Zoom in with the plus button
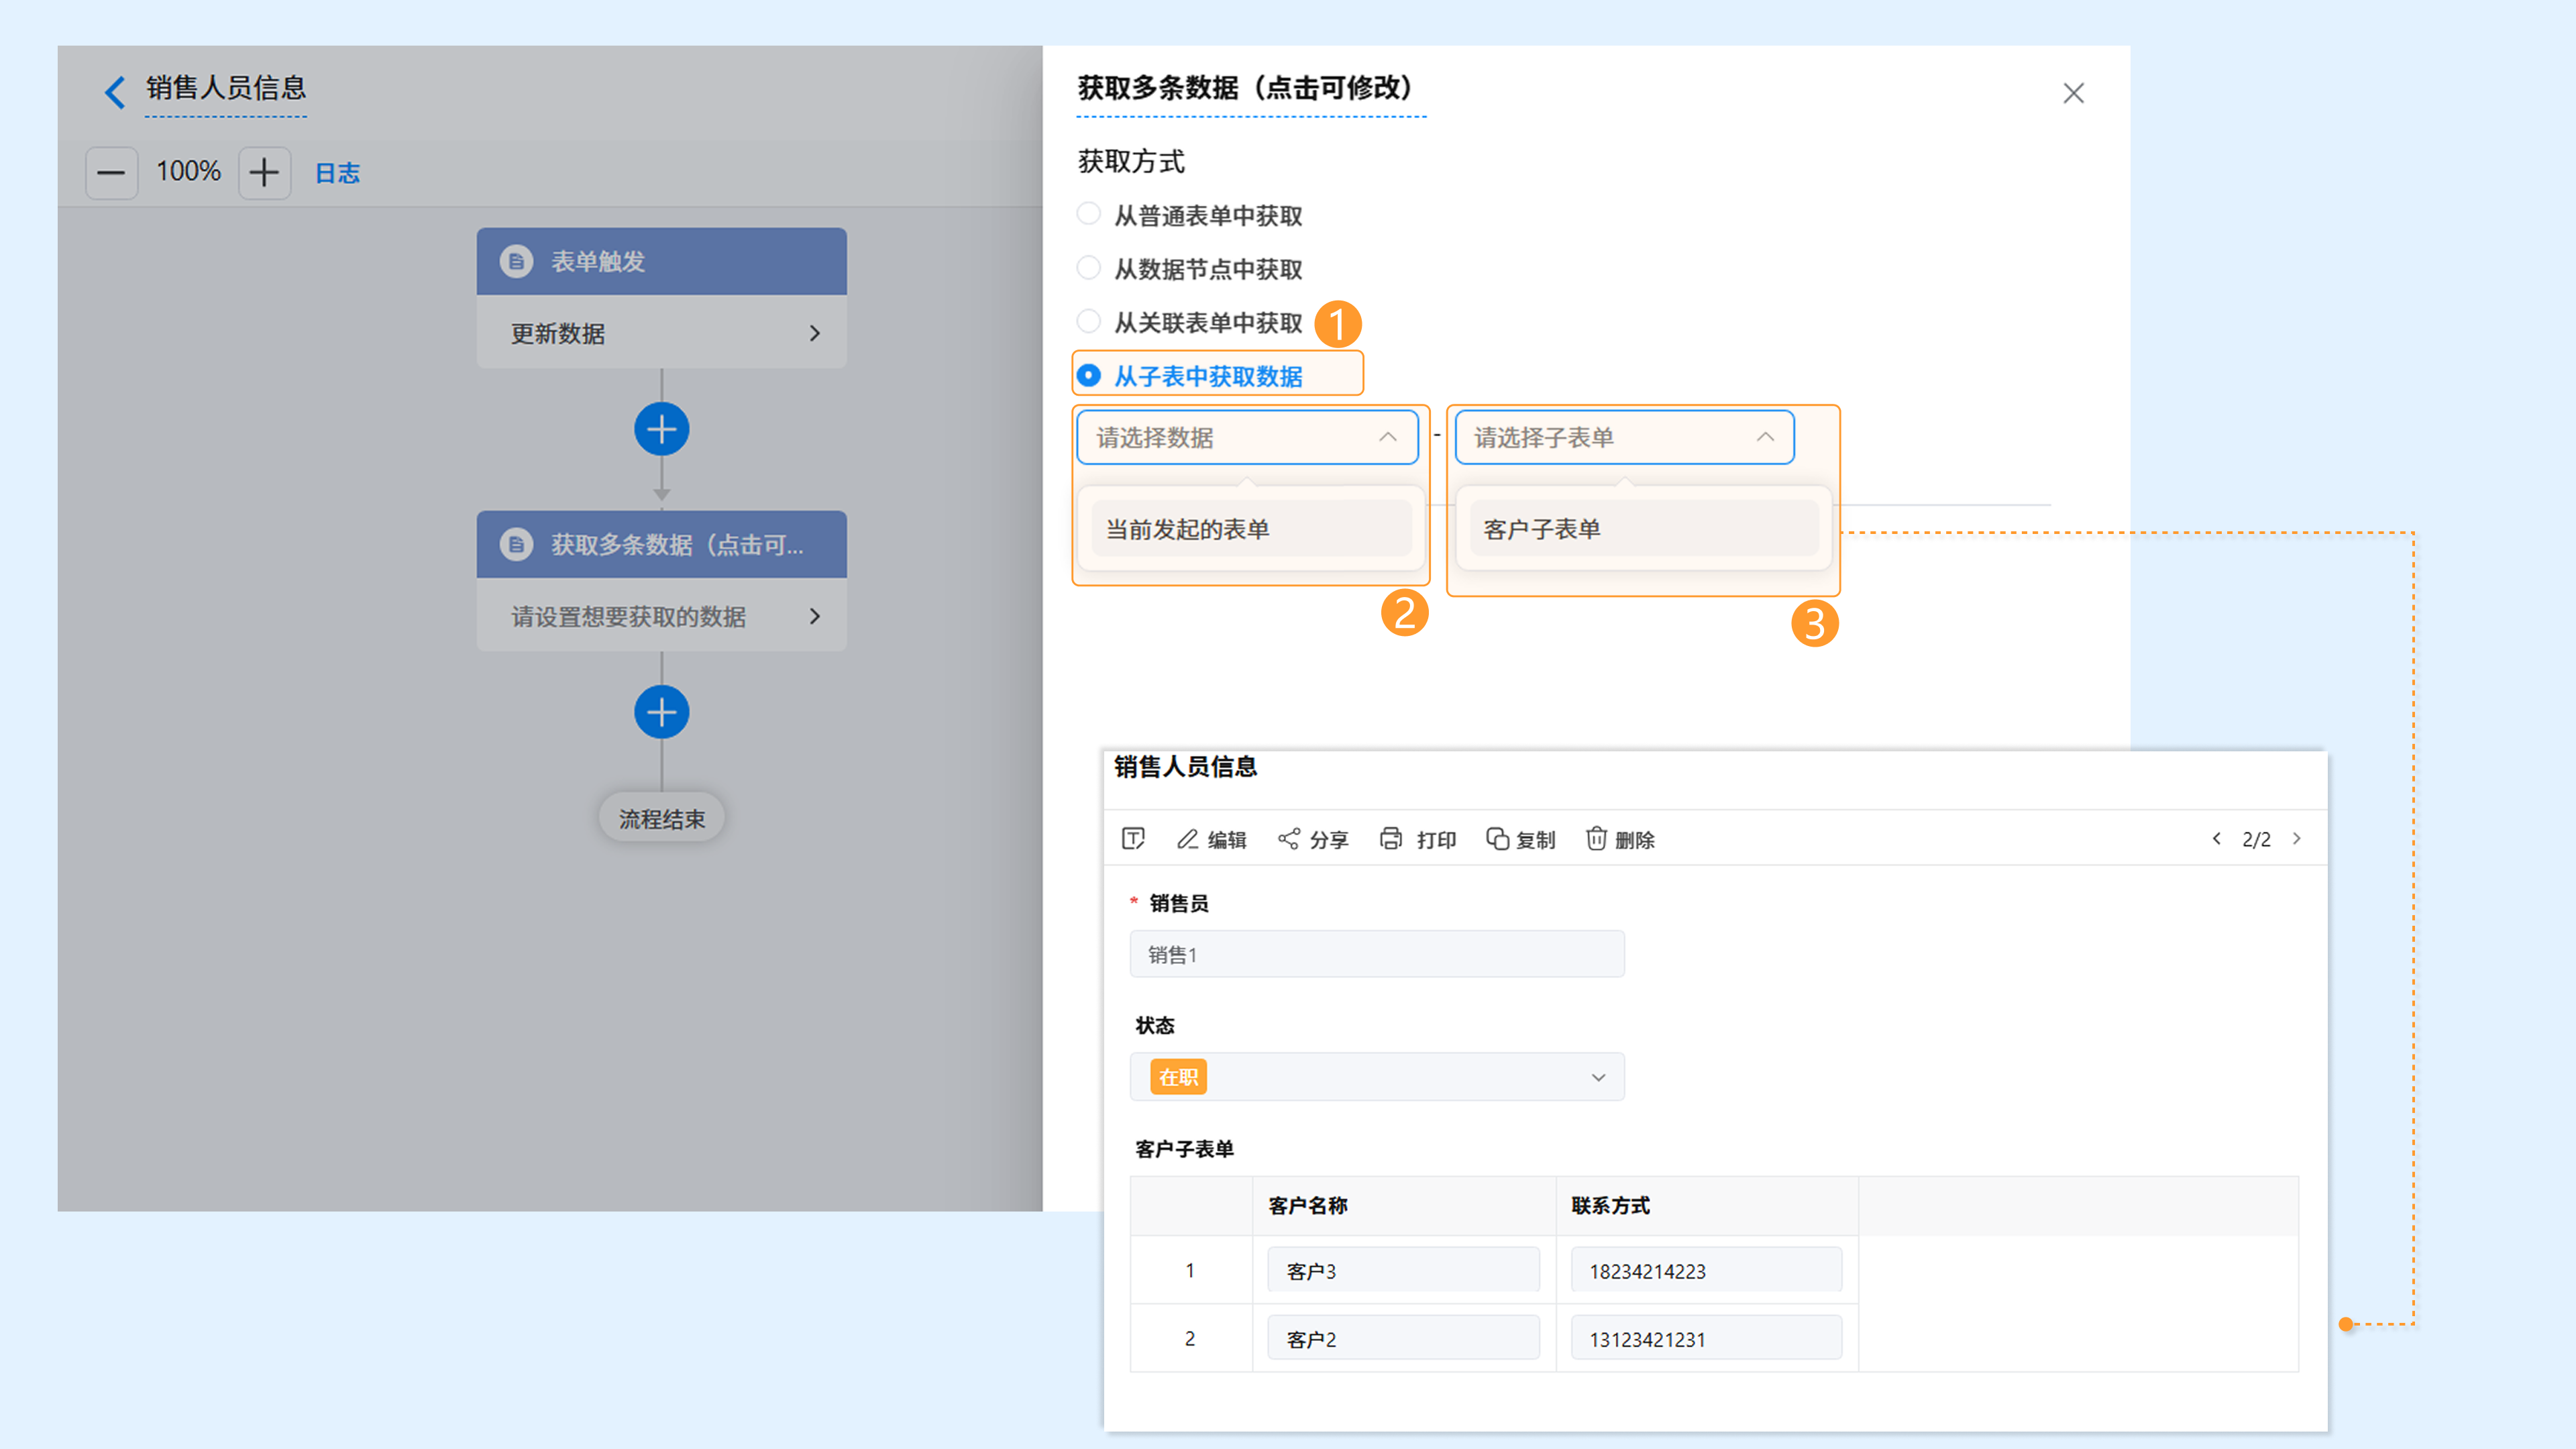This screenshot has width=2576, height=1449. (264, 173)
